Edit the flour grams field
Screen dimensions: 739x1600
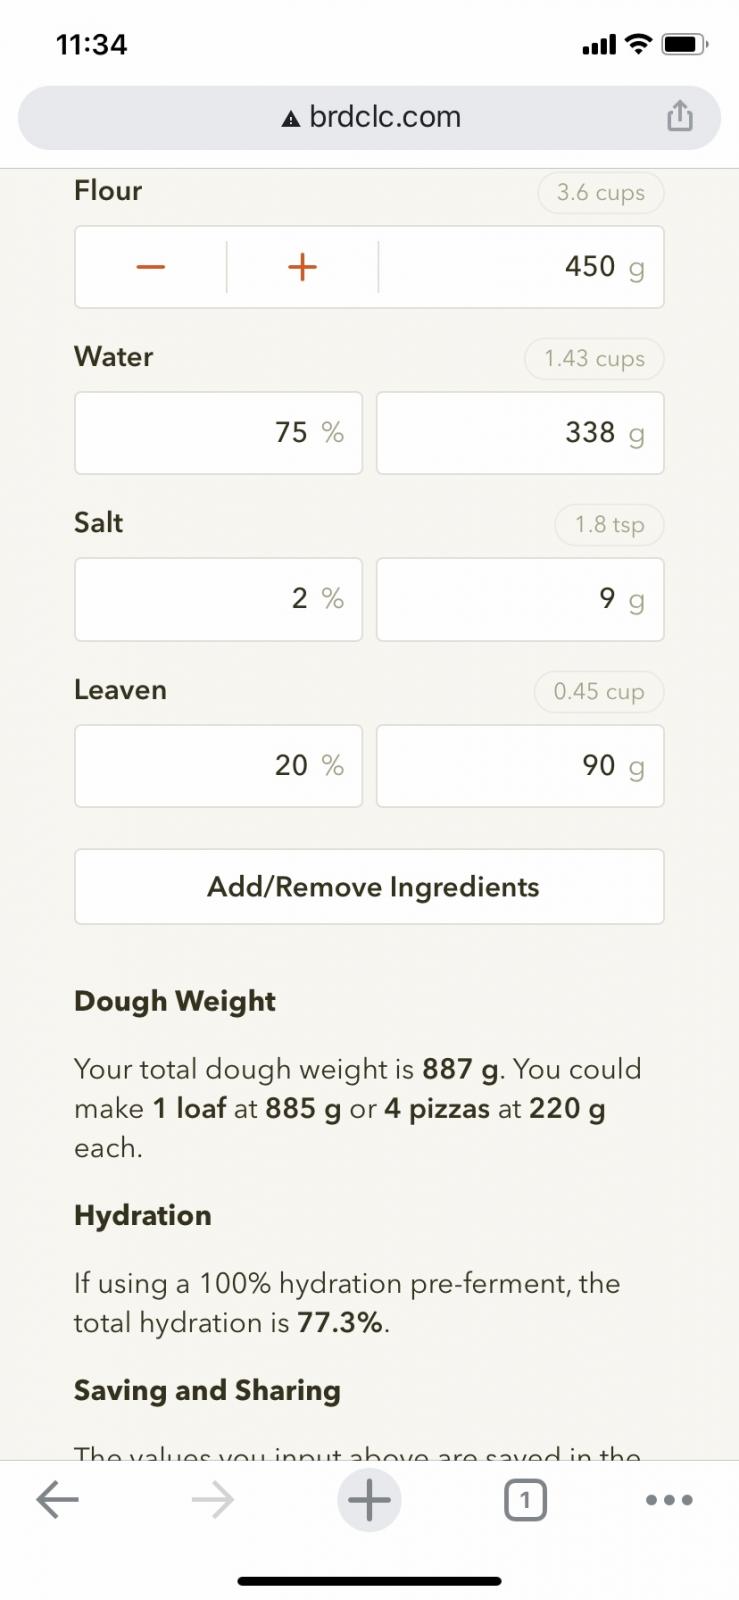click(520, 267)
